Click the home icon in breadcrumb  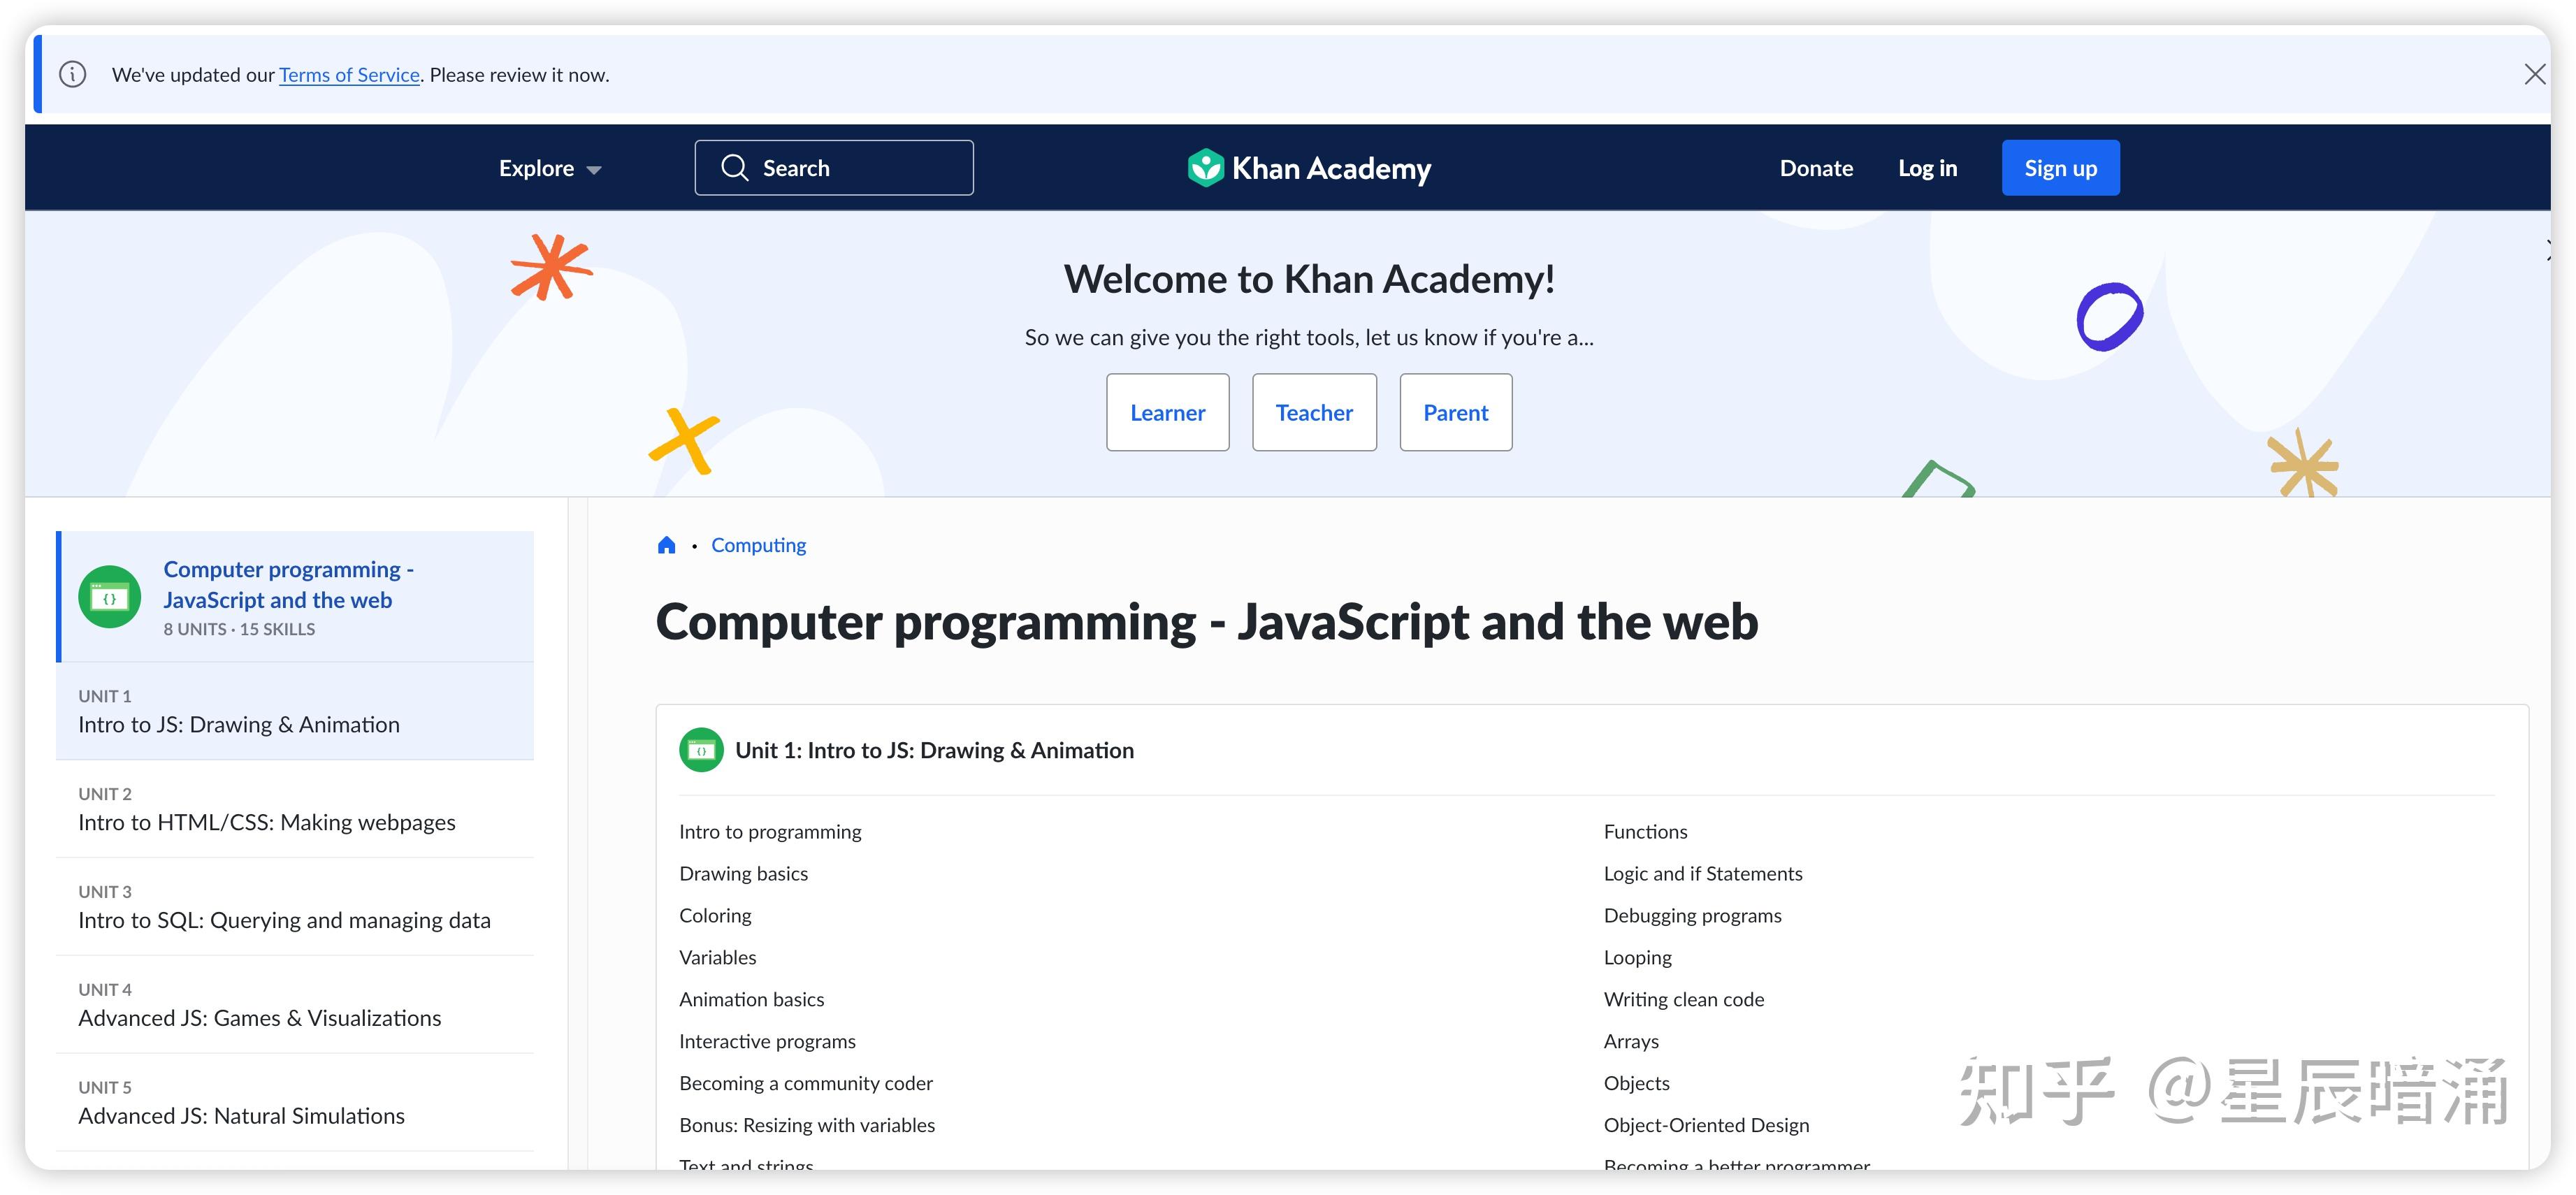[x=666, y=545]
